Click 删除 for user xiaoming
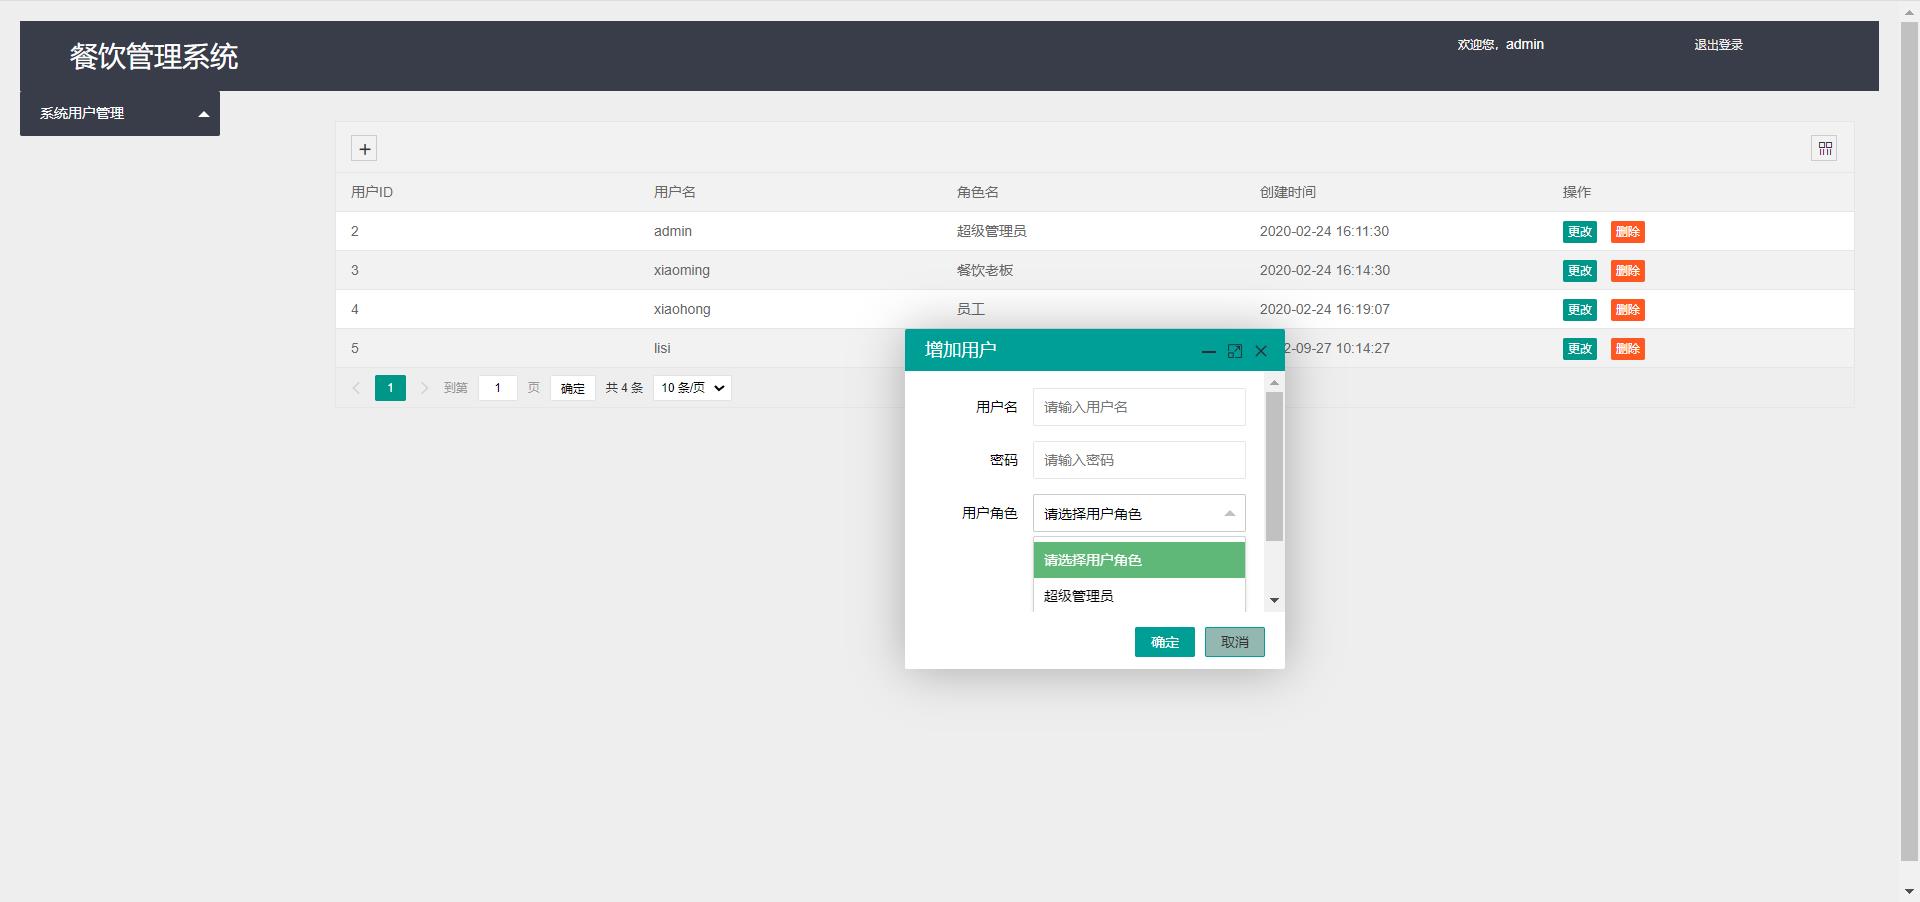 click(x=1628, y=271)
